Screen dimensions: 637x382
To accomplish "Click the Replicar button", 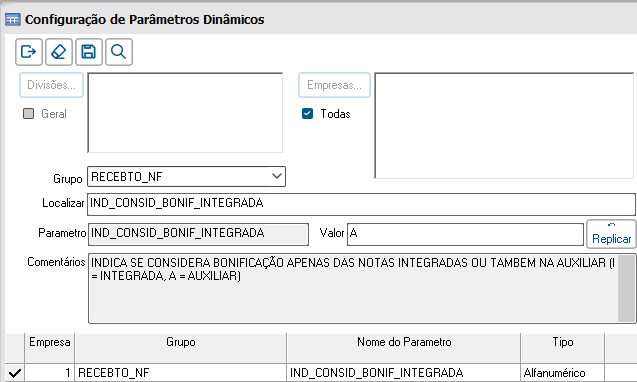I will point(611,234).
